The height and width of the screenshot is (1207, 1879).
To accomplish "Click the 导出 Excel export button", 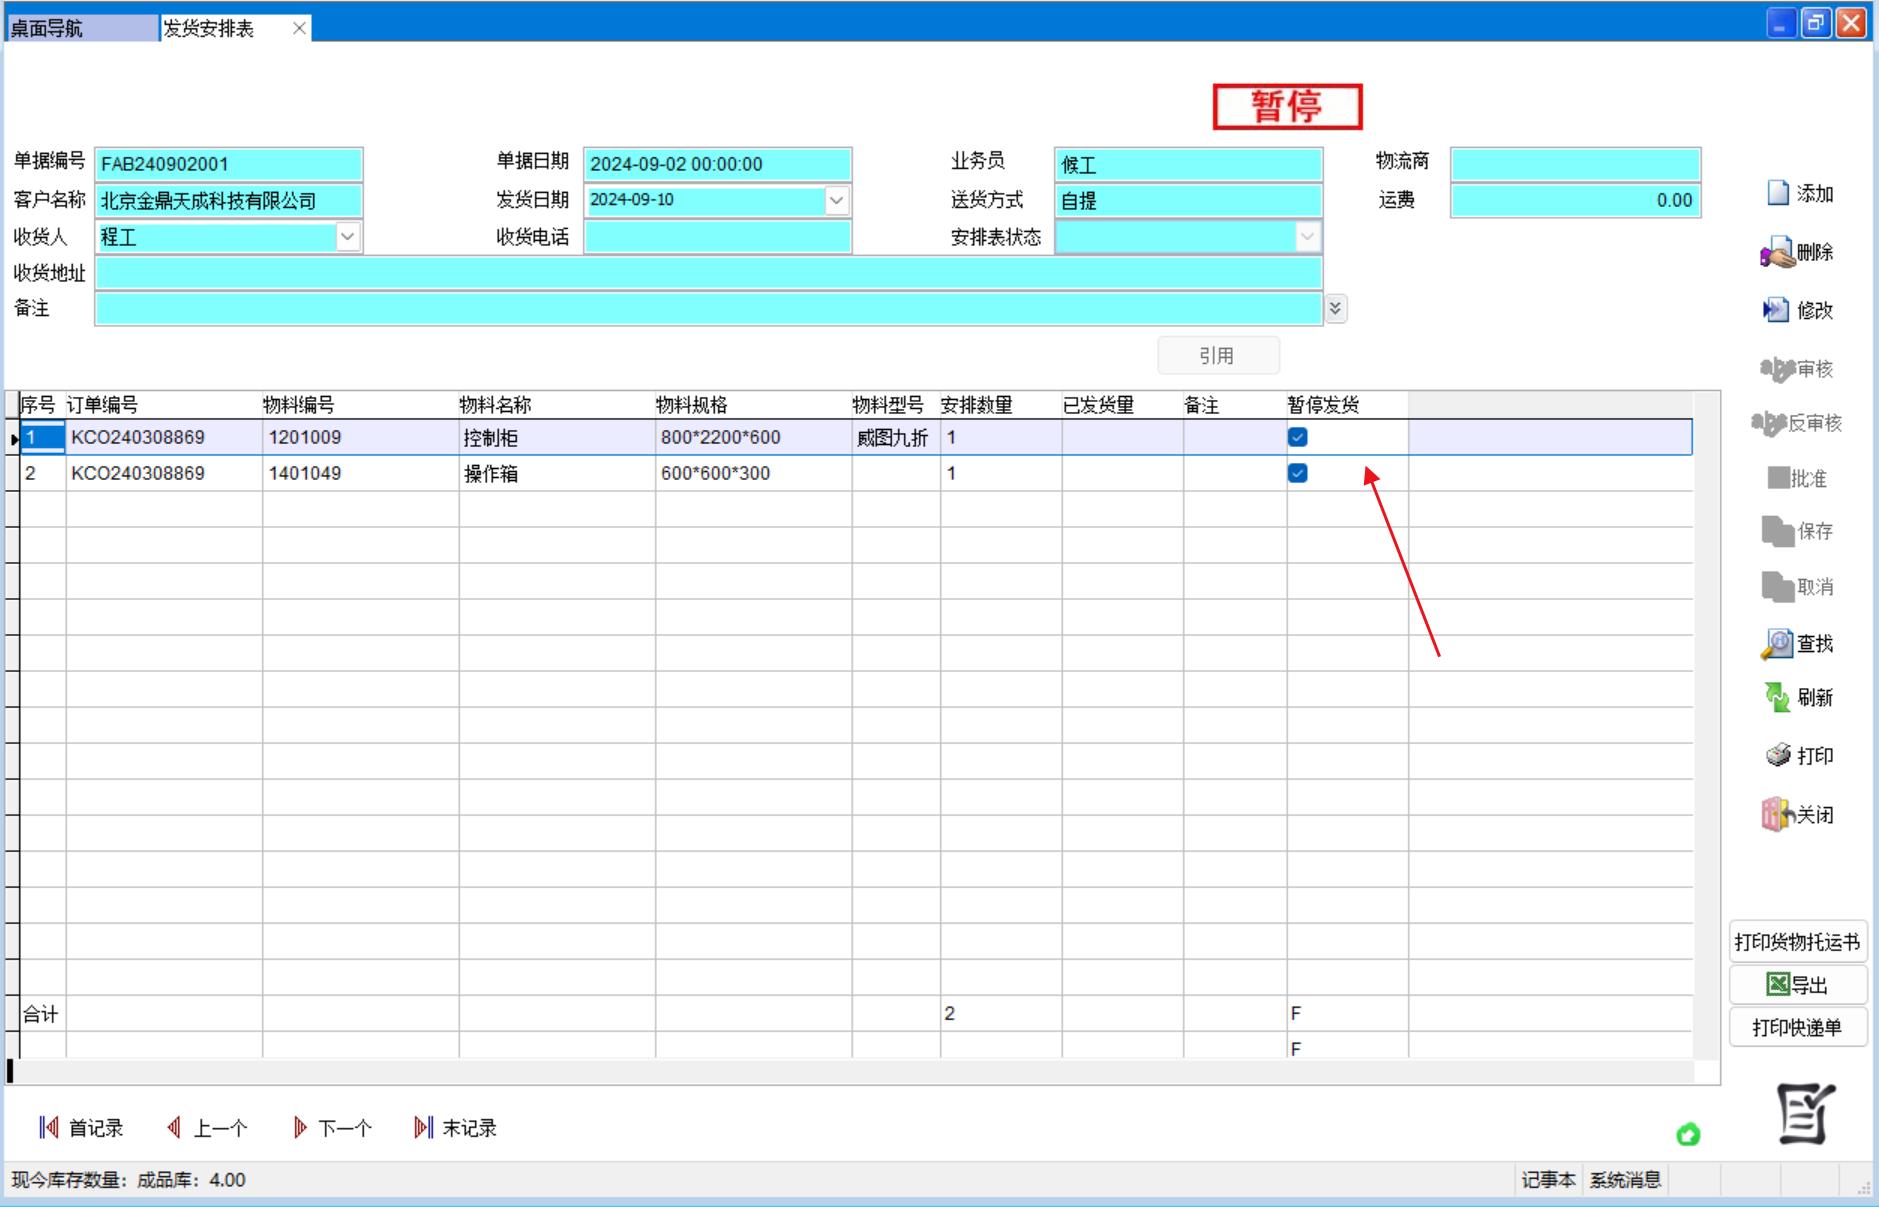I will (x=1797, y=985).
